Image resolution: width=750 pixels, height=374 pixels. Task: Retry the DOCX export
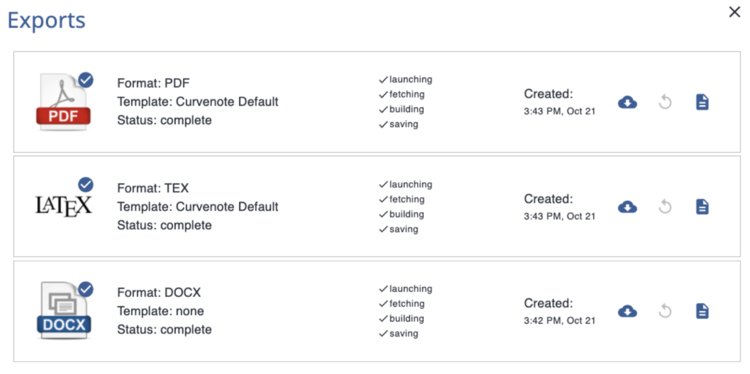tap(665, 311)
